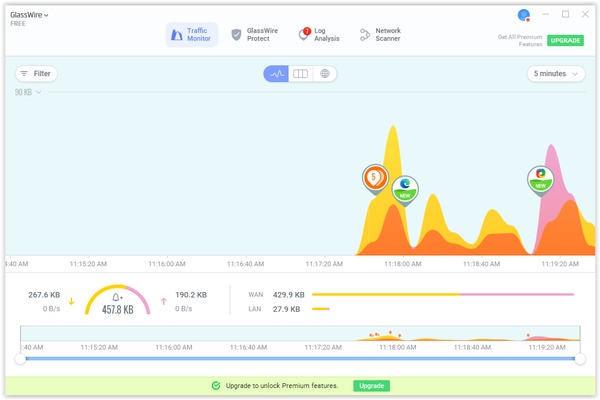This screenshot has width=600, height=400.
Task: Click the Edge NEW app marker
Action: tap(404, 186)
